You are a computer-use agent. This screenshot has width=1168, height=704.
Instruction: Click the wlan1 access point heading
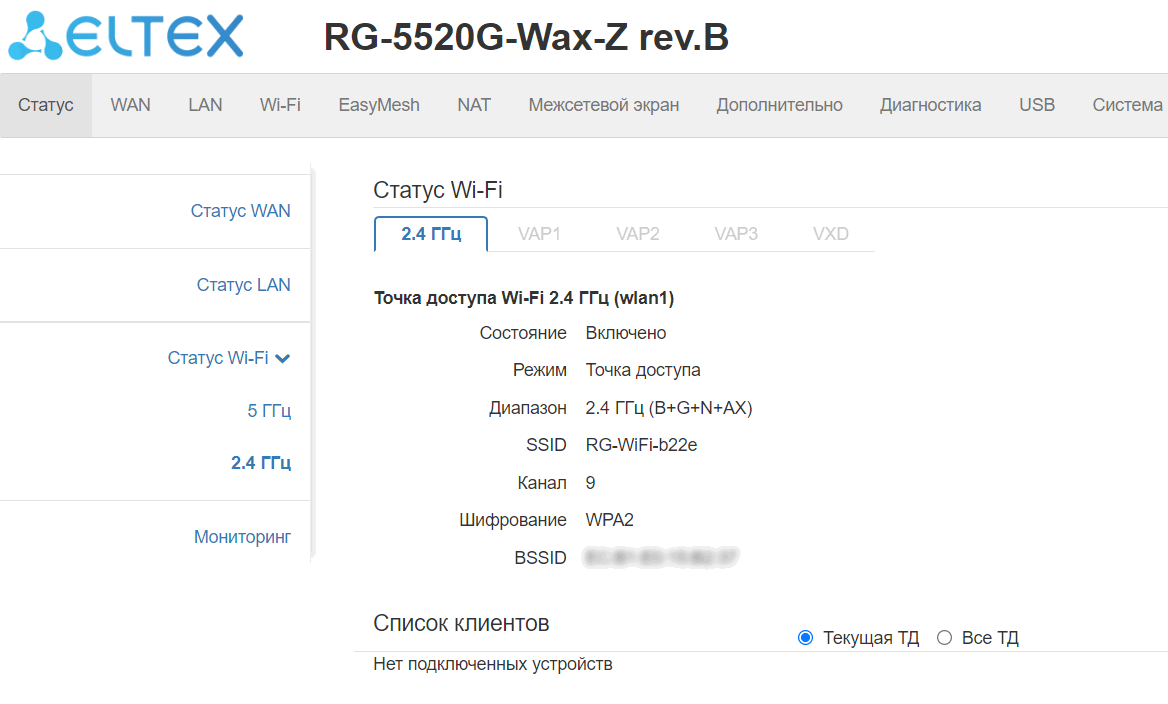point(524,298)
